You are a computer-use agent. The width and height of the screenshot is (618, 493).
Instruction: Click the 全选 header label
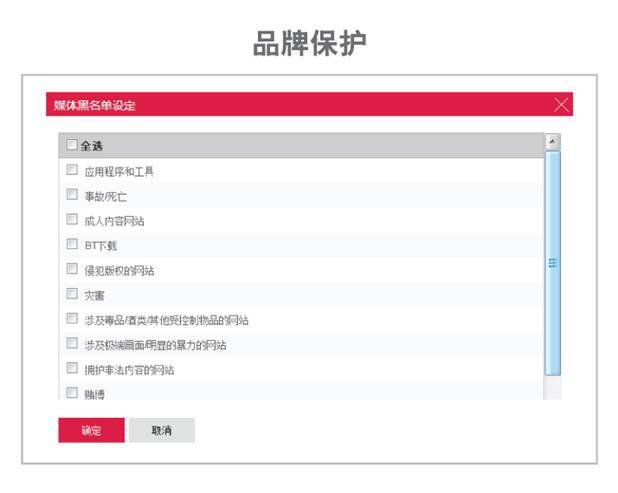[91, 146]
